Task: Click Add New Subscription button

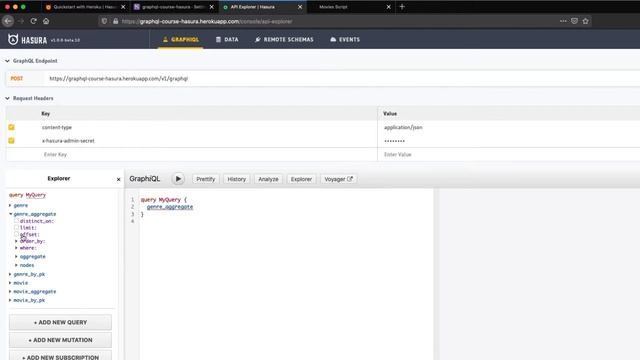Action: coord(60,356)
